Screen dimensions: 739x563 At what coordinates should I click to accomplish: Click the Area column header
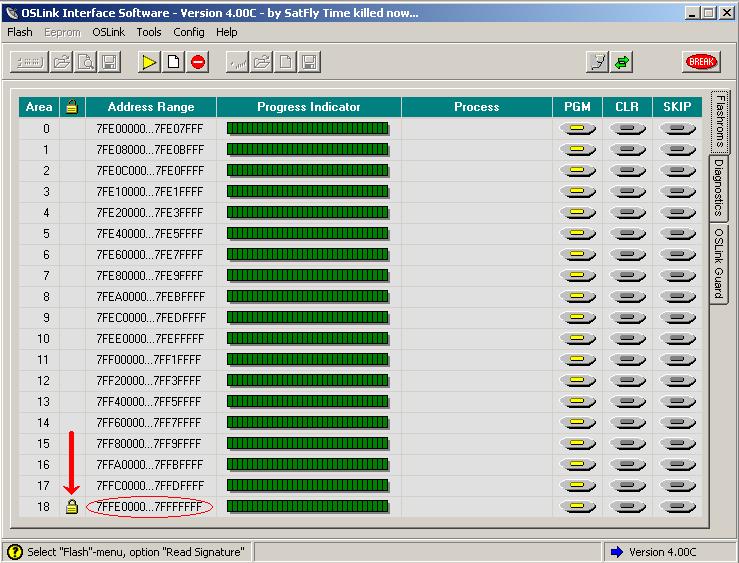point(39,107)
